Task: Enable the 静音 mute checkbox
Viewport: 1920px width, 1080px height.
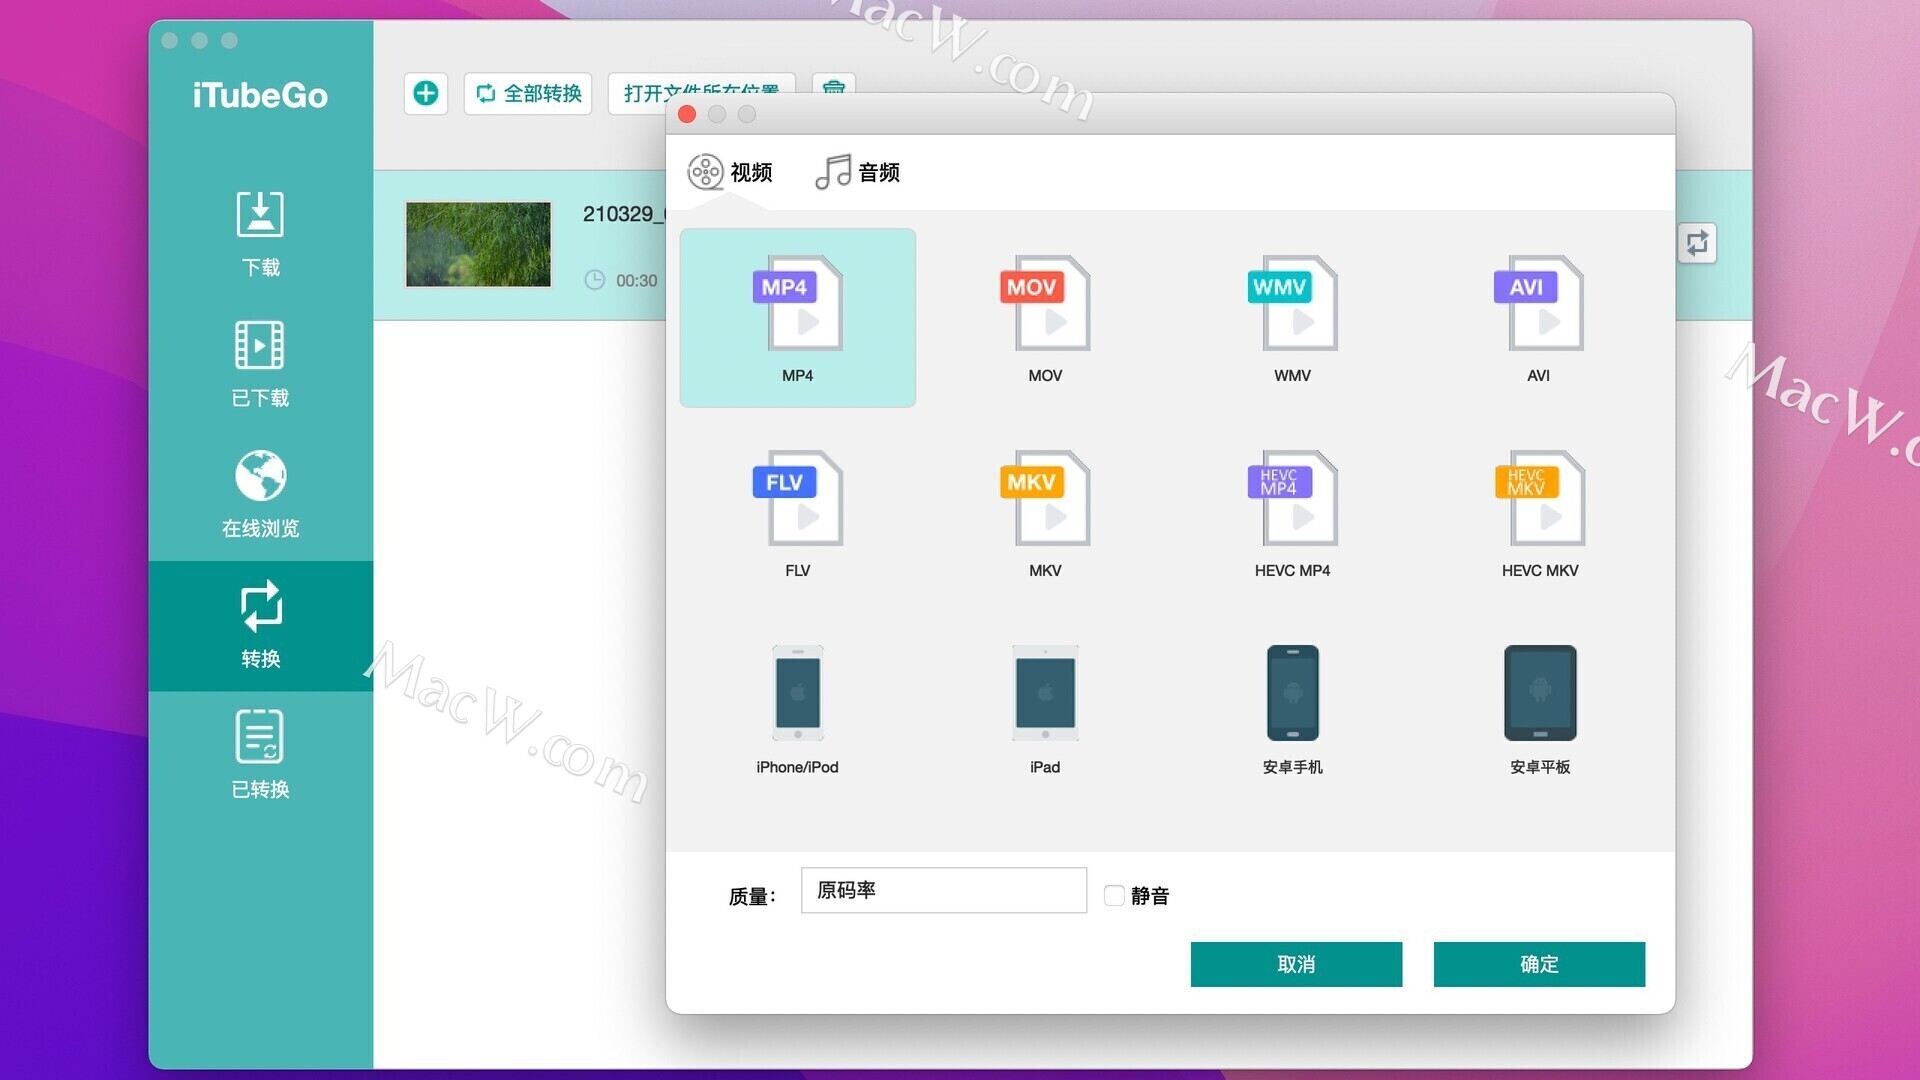Action: pyautogui.click(x=1114, y=895)
